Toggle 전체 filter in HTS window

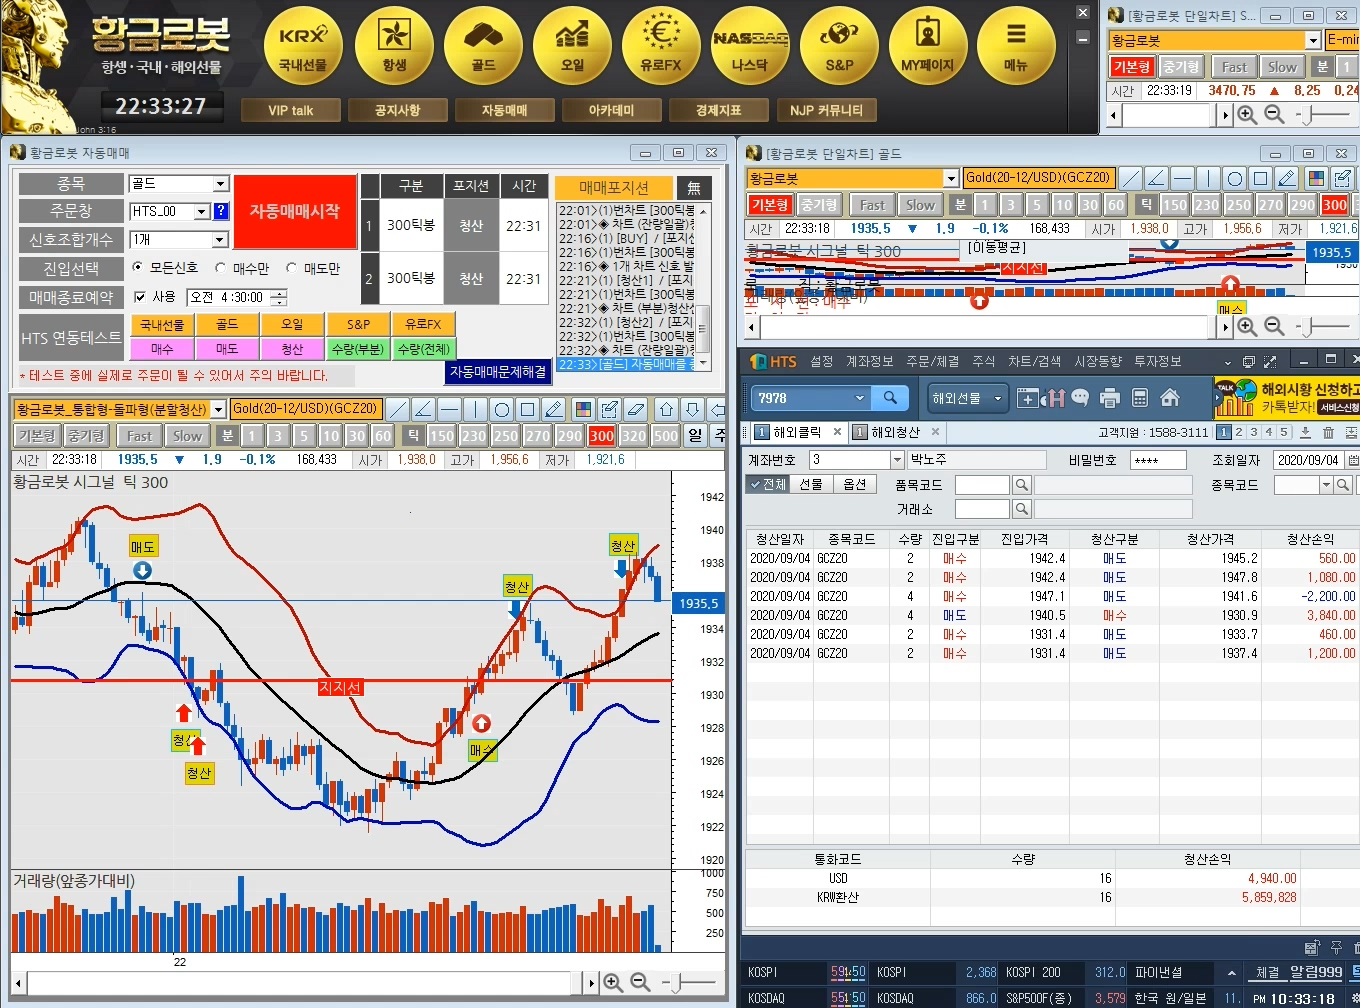(x=768, y=484)
